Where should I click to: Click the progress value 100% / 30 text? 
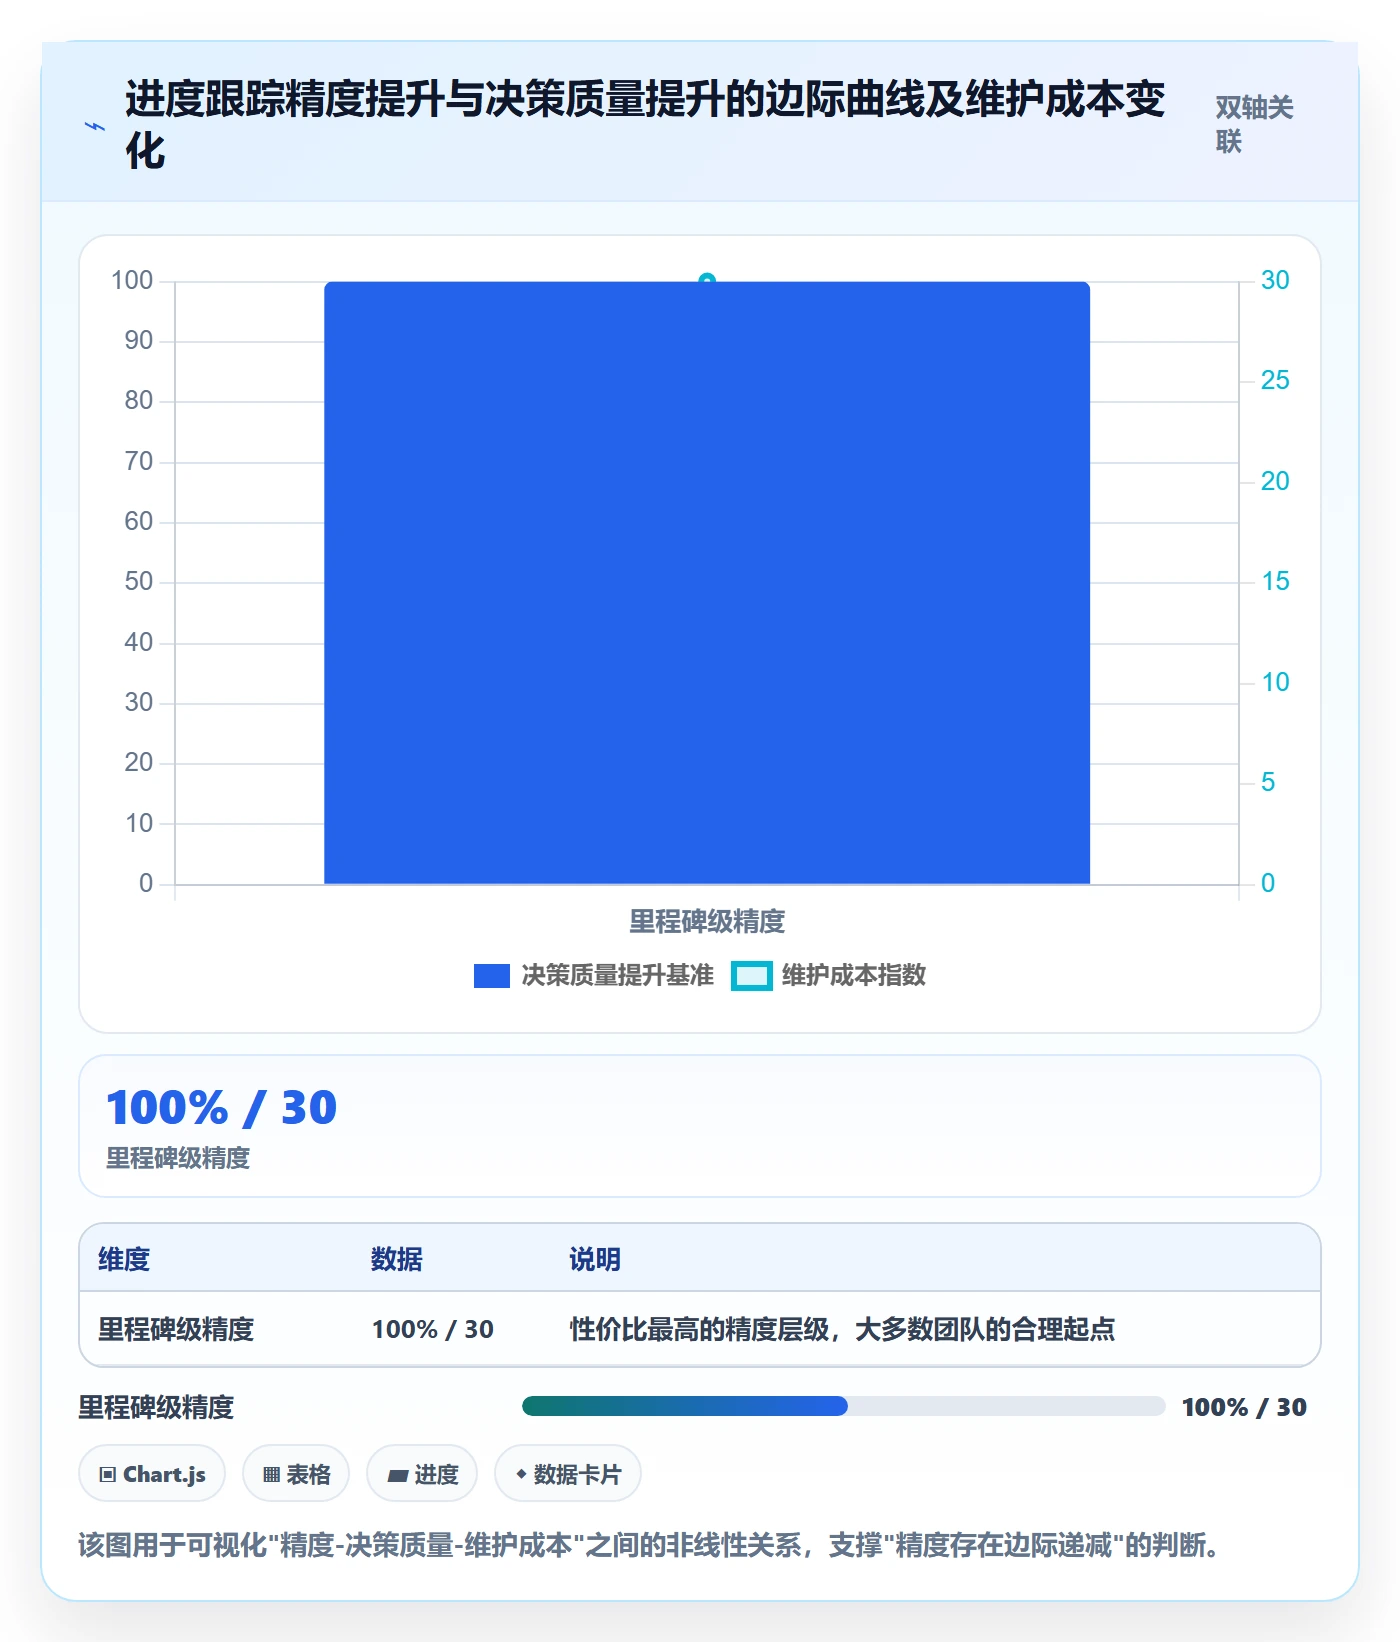point(1244,1407)
